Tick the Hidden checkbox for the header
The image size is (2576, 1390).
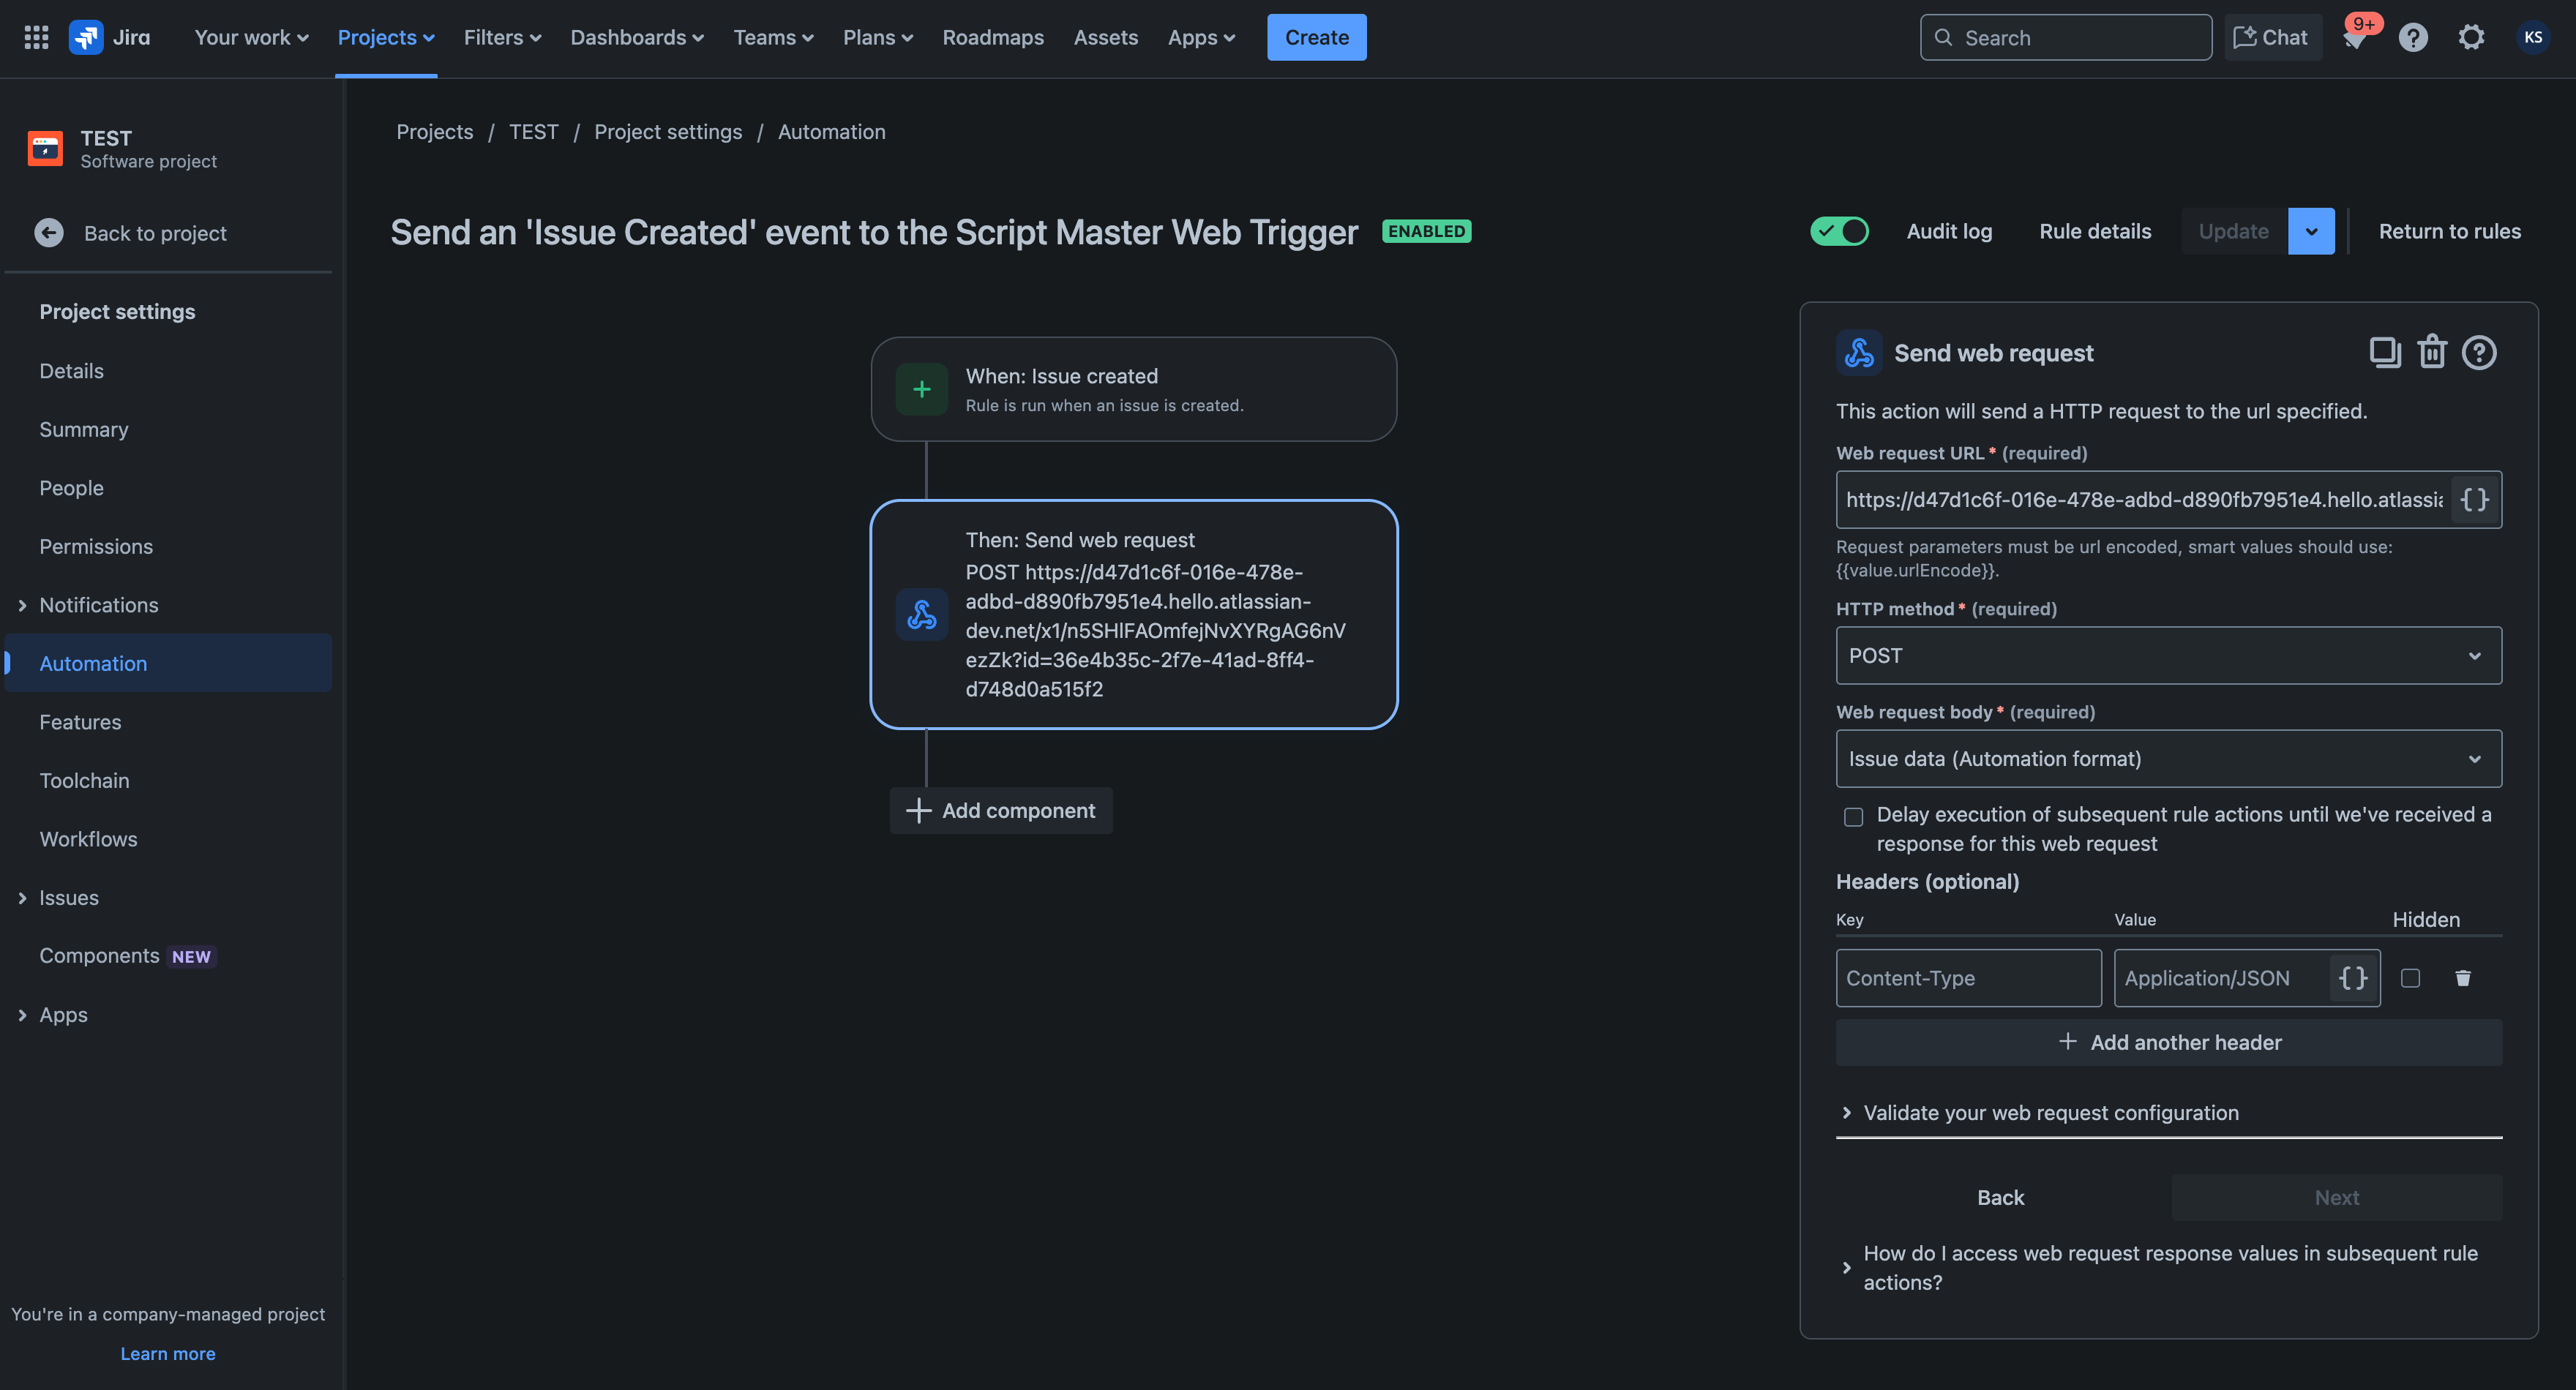point(2410,978)
